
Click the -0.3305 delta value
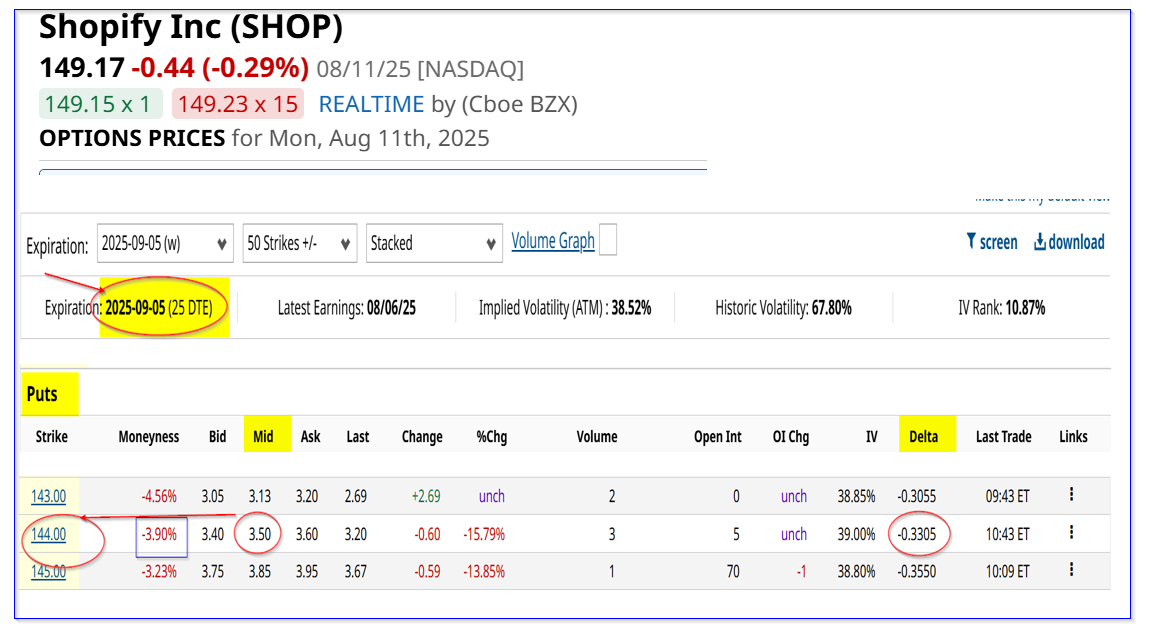coord(917,535)
